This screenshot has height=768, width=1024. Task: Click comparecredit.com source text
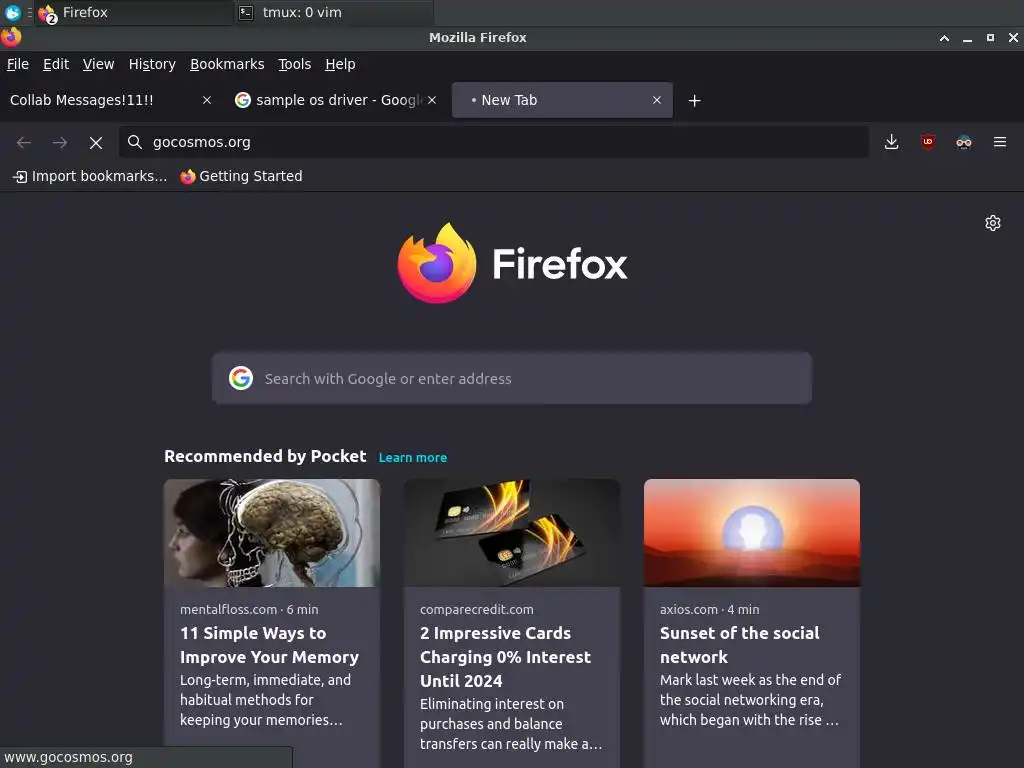point(477,609)
